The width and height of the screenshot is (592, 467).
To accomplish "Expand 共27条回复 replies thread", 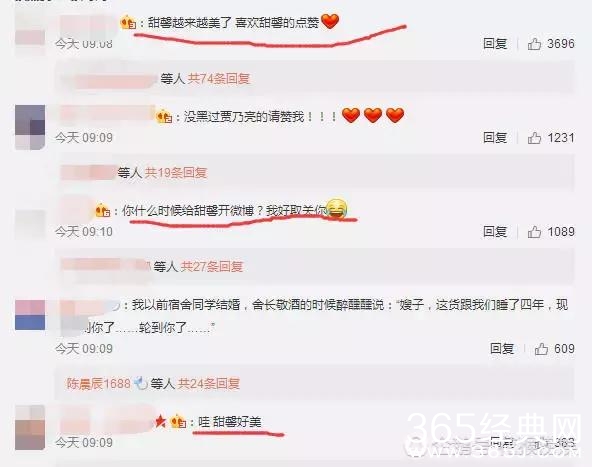I will (211, 267).
